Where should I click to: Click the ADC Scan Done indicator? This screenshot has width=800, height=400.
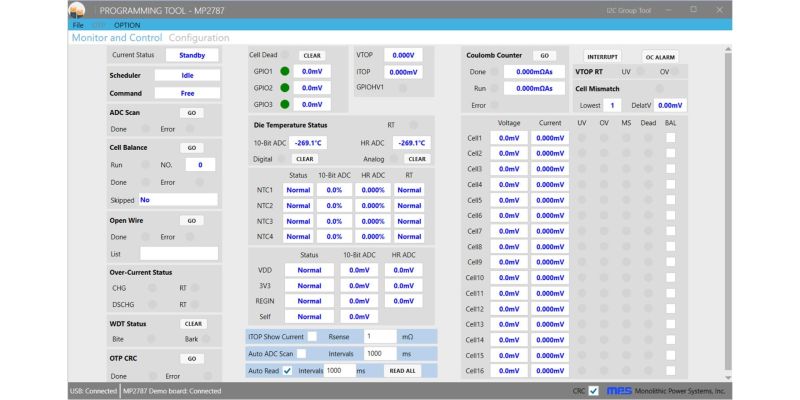[x=145, y=129]
